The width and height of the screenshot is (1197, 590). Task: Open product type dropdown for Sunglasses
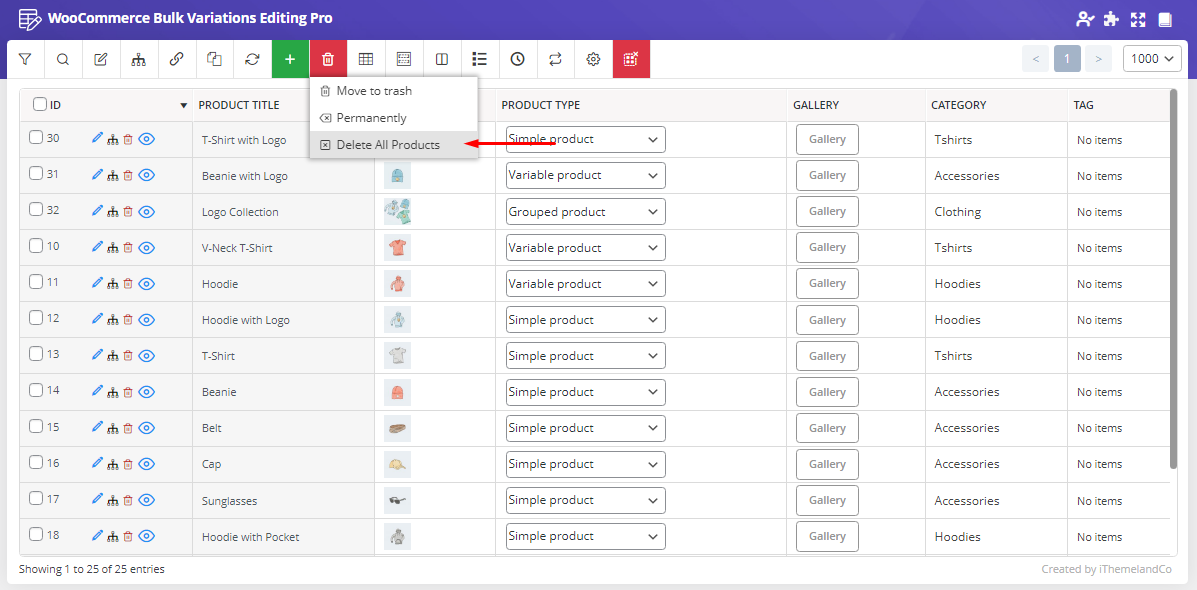click(x=585, y=500)
